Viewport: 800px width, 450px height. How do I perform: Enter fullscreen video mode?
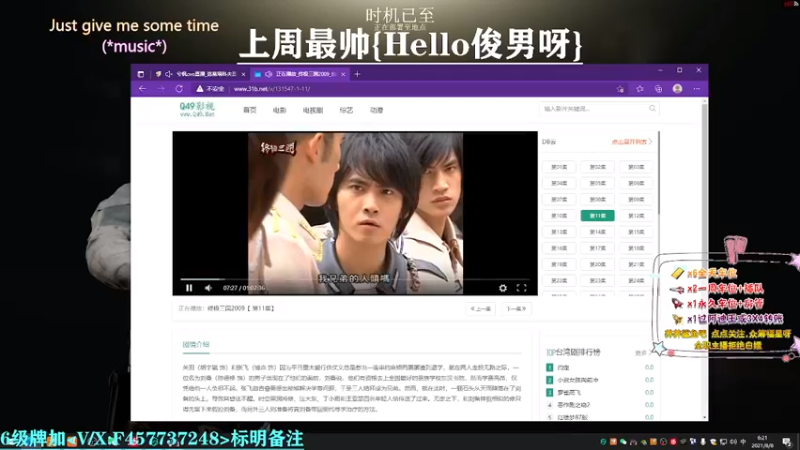[521, 288]
